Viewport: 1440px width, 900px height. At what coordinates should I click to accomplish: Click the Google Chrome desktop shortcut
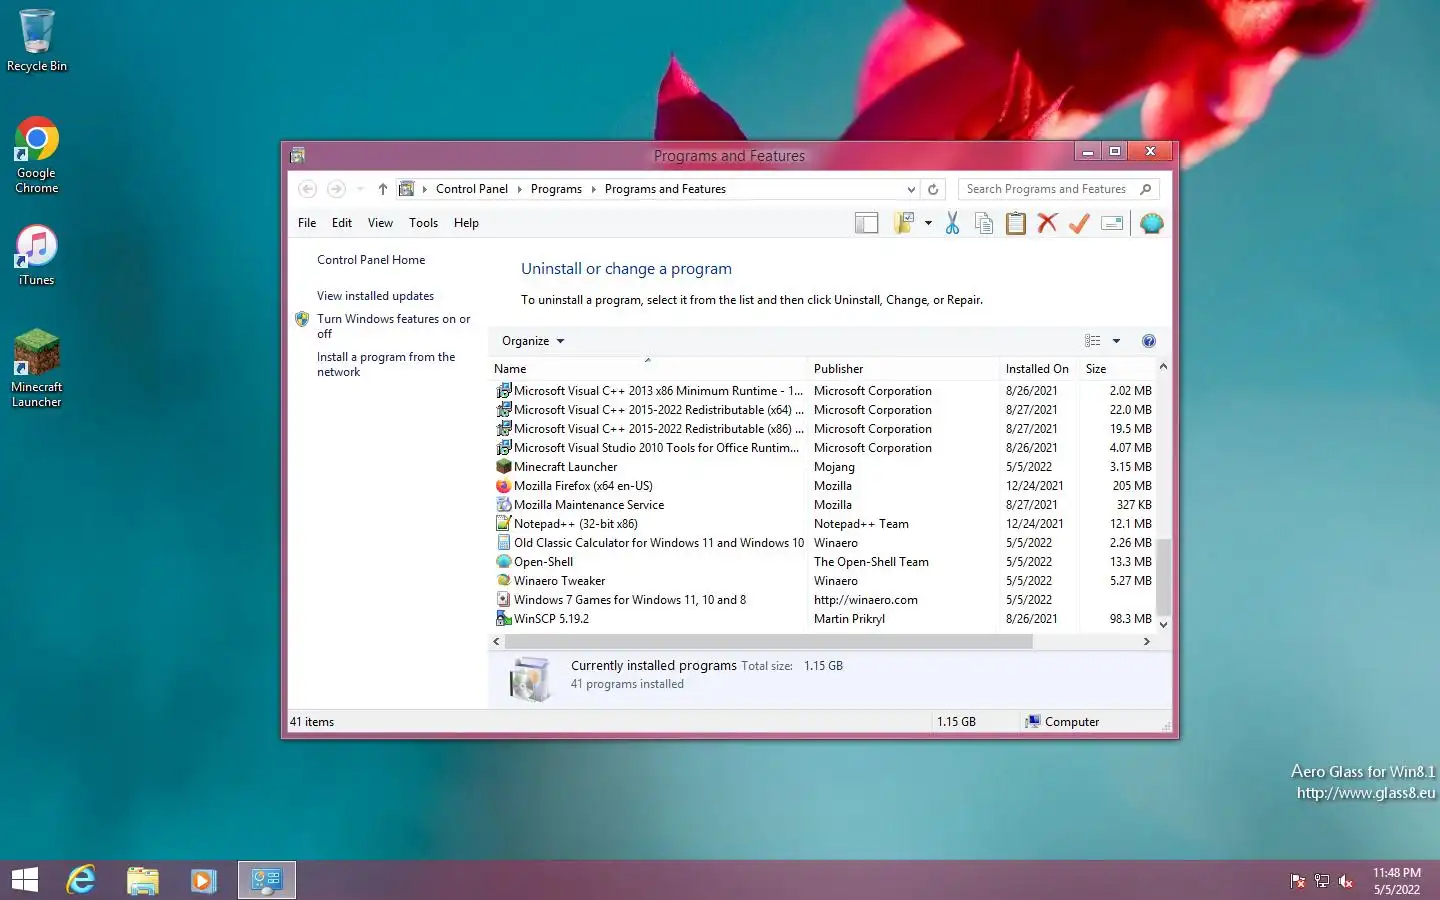(37, 155)
